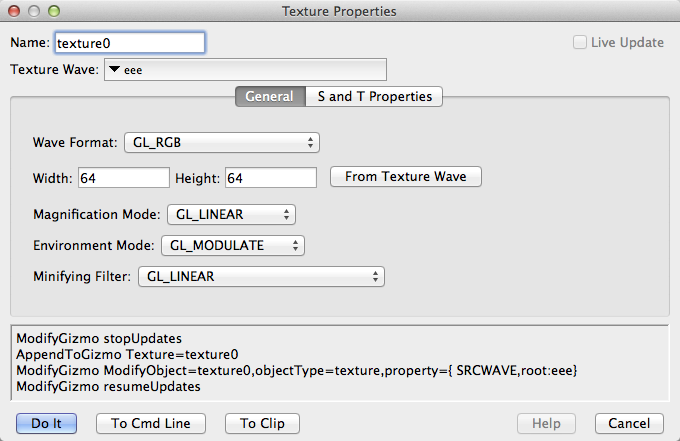Click the Do It button
This screenshot has height=441, width=680.
point(46,423)
